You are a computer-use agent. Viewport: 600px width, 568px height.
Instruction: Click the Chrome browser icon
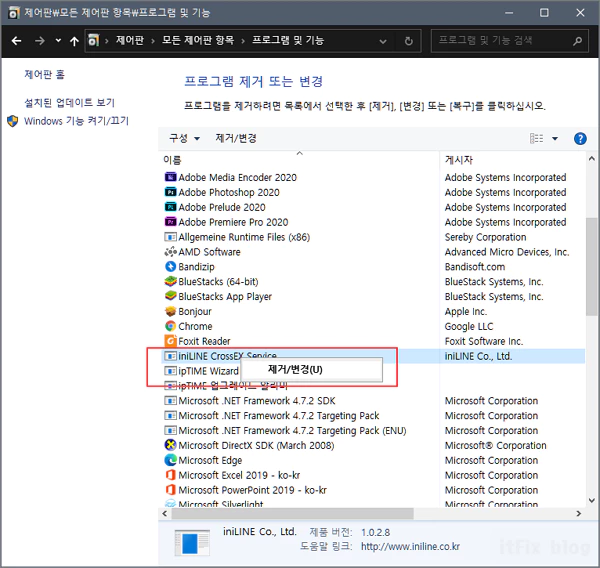point(170,326)
